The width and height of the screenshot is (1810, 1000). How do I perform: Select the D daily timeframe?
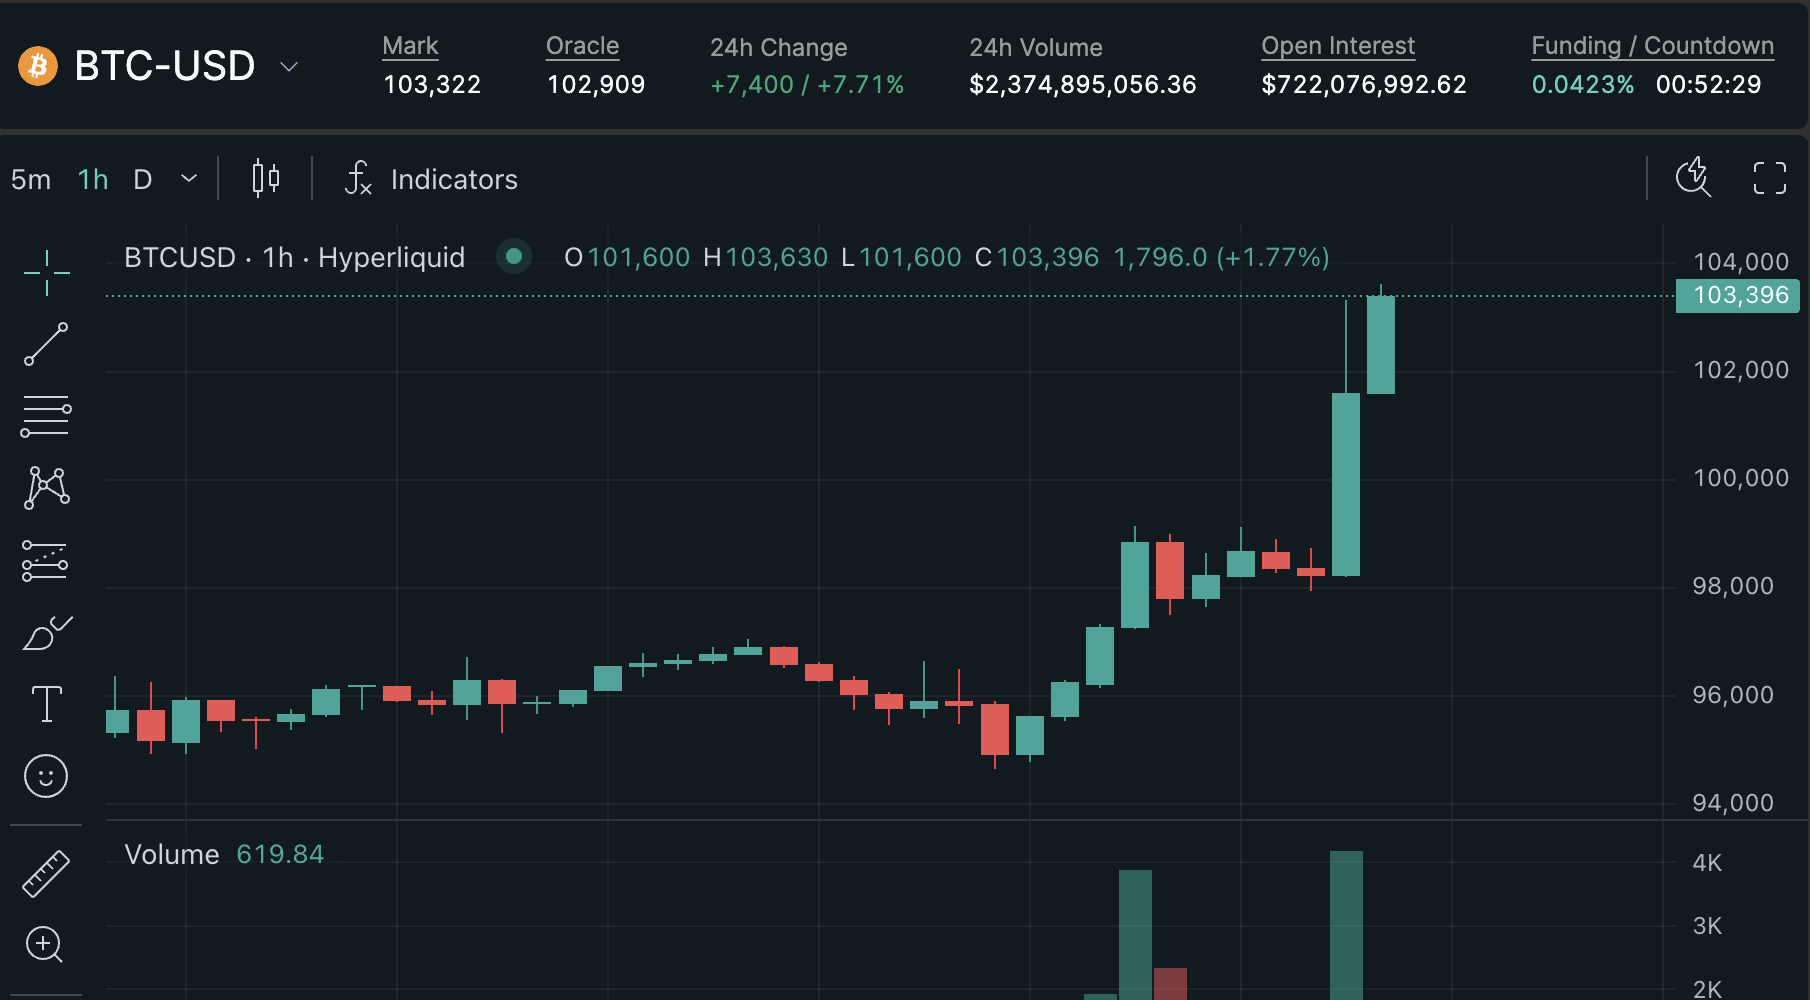[x=143, y=180]
